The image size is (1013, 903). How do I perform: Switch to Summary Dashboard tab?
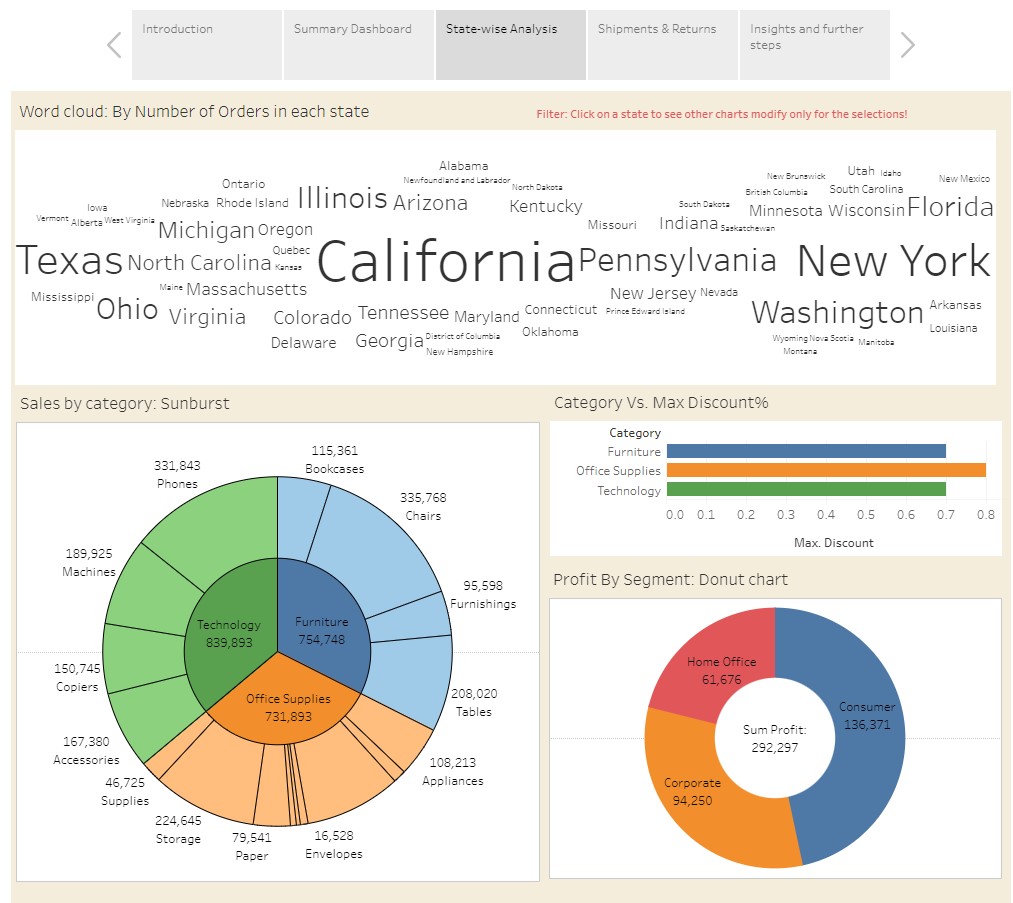[x=359, y=45]
